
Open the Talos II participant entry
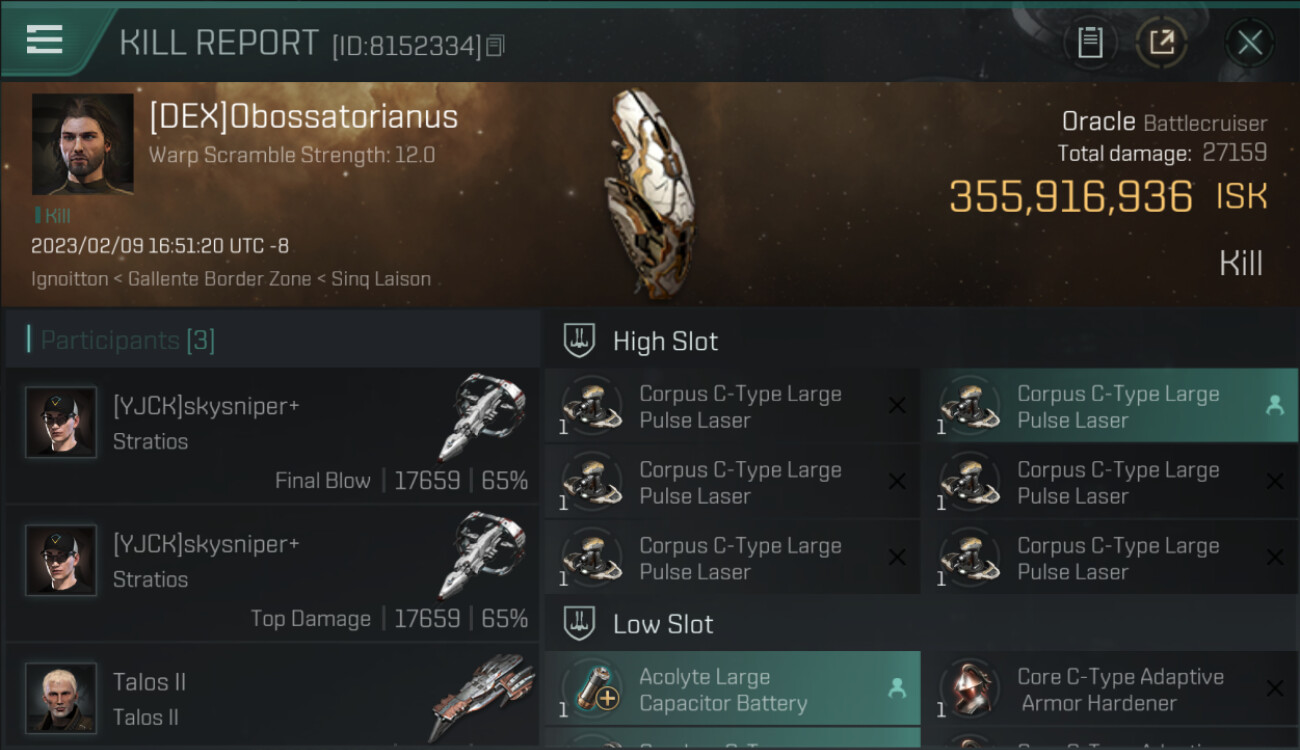tap(272, 698)
